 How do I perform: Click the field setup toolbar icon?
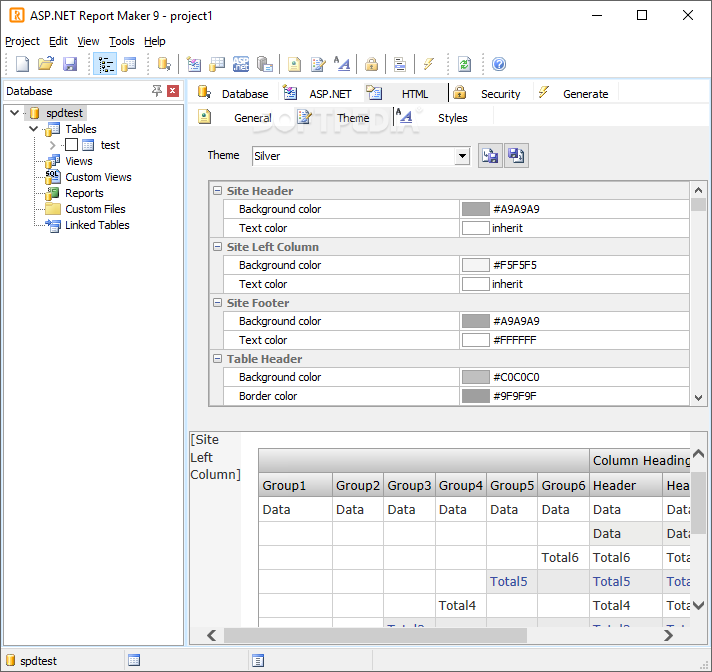(x=194, y=64)
